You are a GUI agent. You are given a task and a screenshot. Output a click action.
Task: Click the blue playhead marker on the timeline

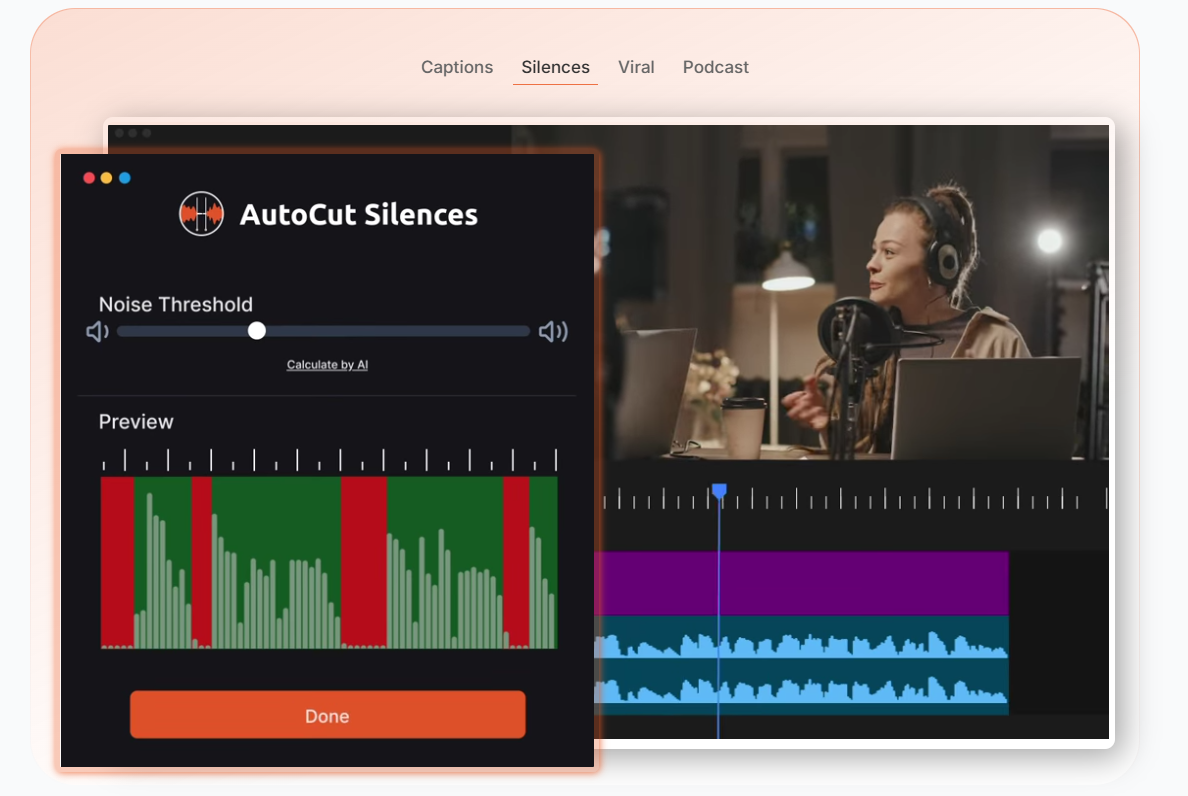pos(718,491)
